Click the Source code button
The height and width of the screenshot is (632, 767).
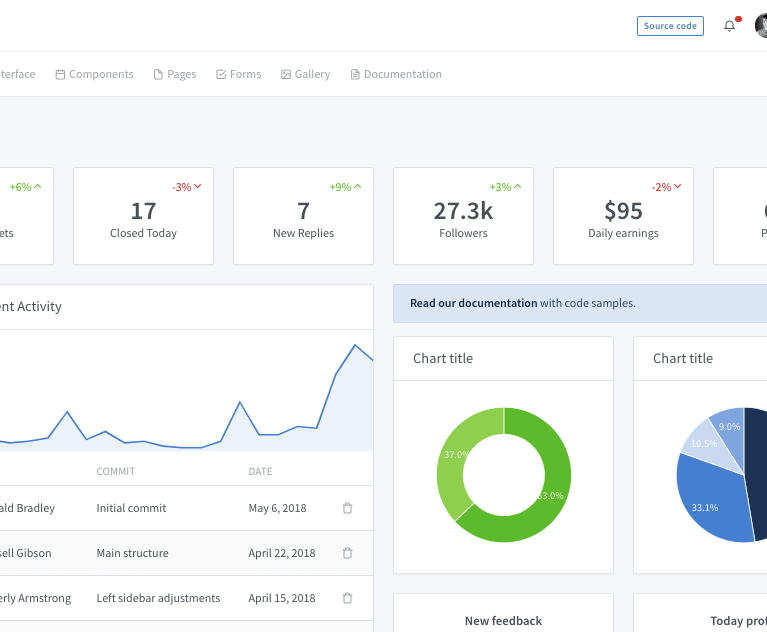(x=670, y=26)
